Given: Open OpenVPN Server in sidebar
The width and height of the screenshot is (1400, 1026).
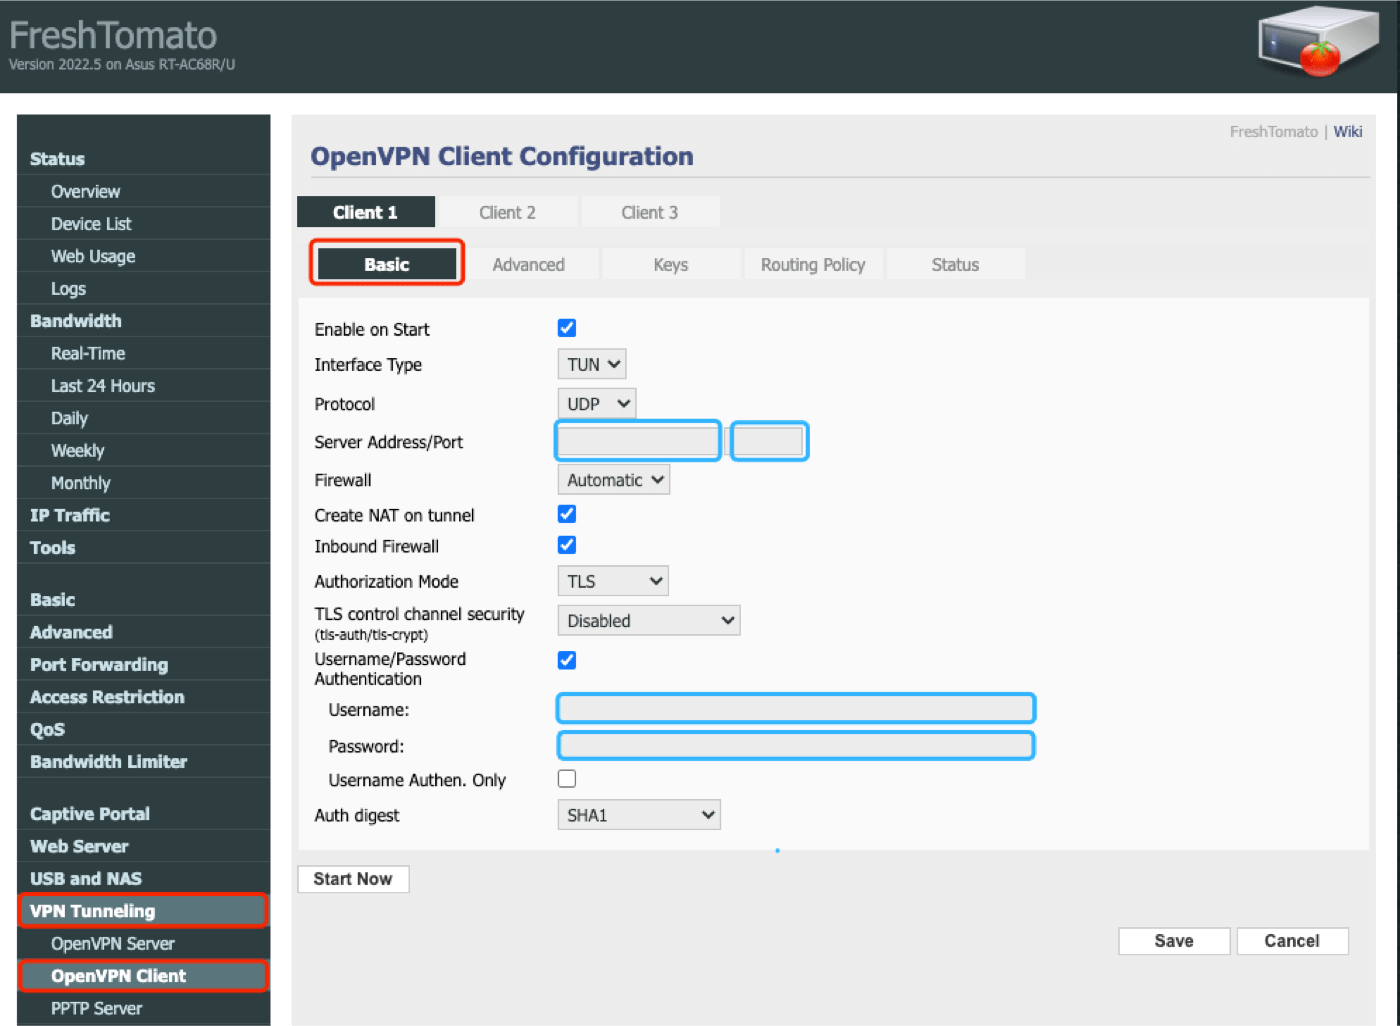Looking at the screenshot, I should 113,944.
